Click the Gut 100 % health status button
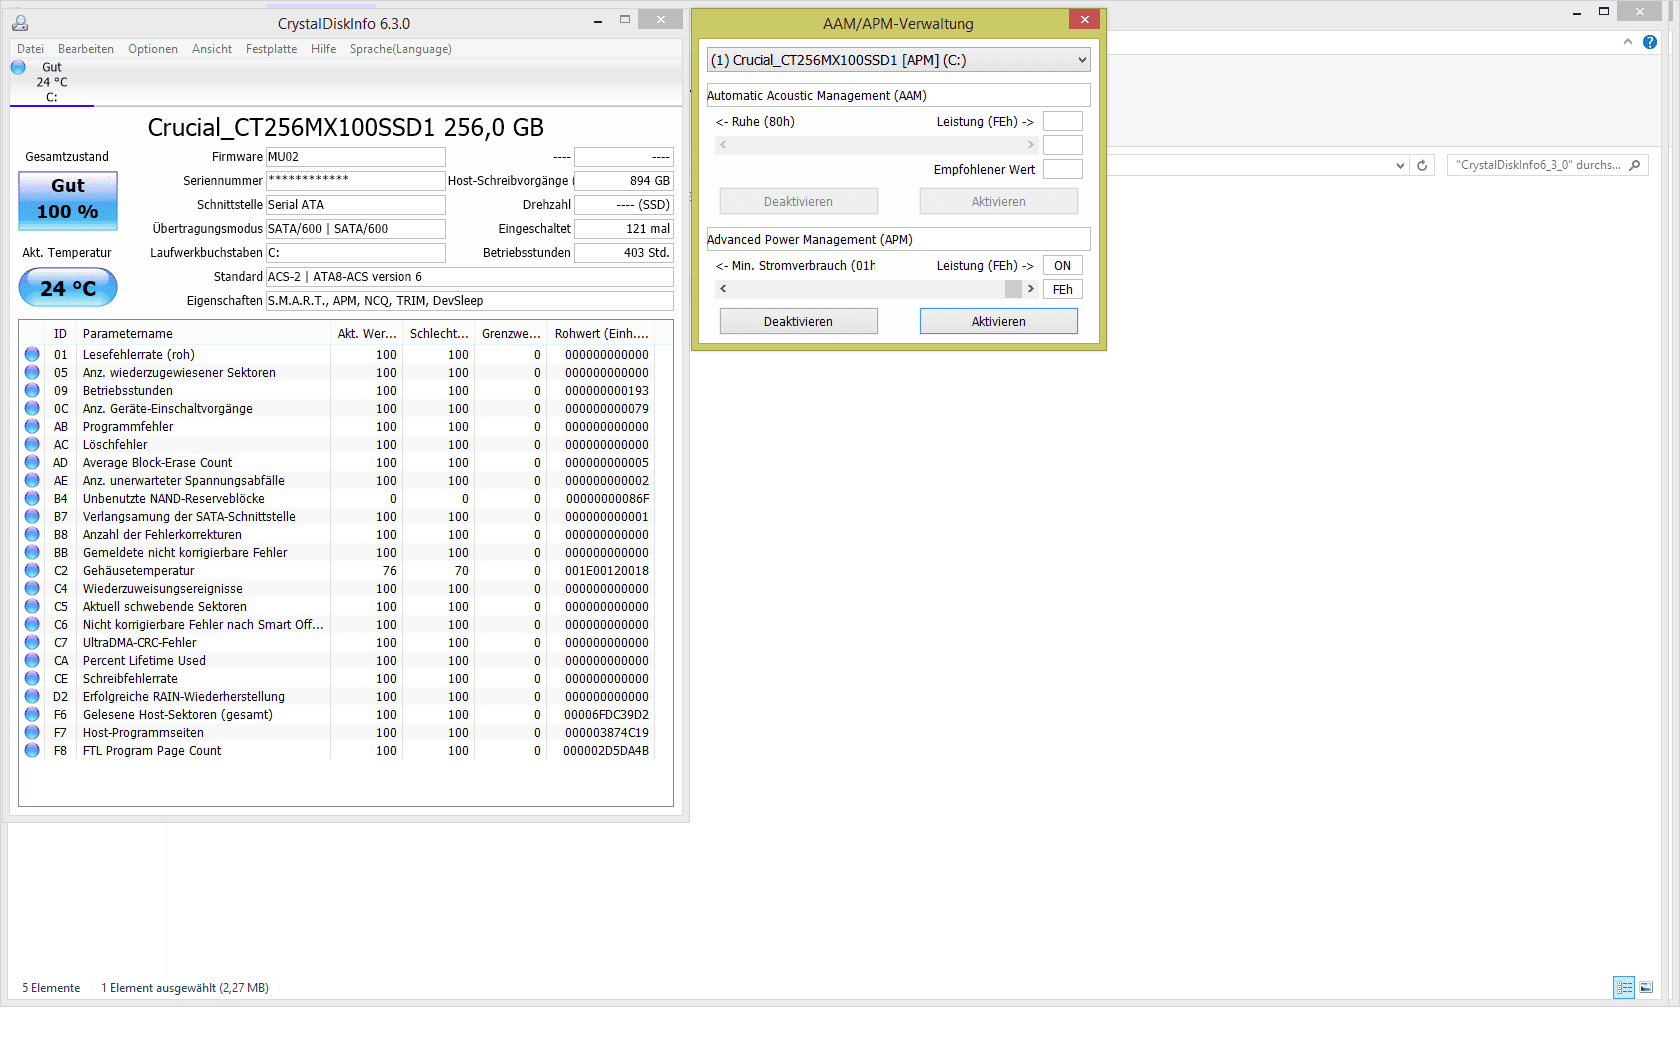The width and height of the screenshot is (1680, 1050). (68, 201)
